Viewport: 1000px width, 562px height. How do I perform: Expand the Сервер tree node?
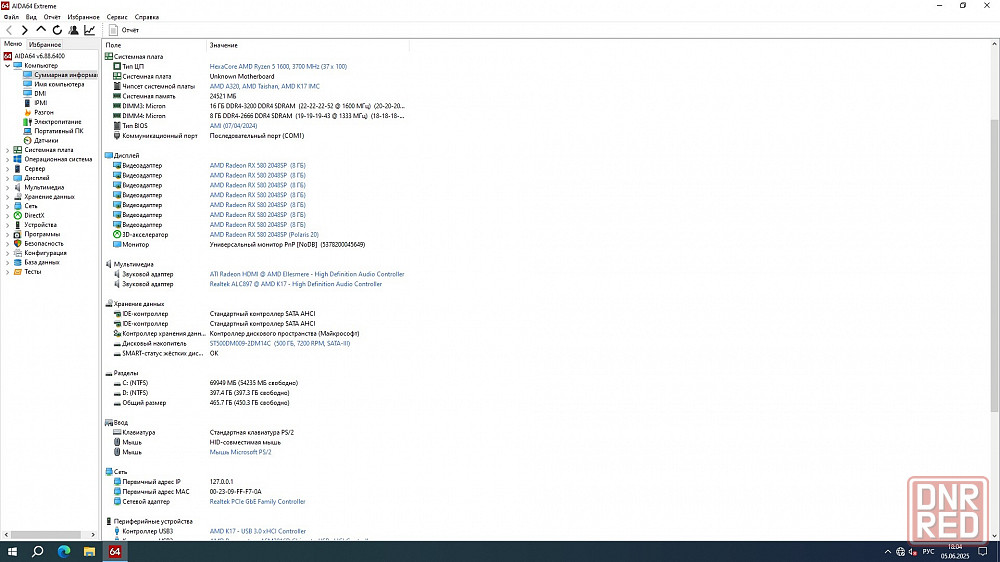click(8, 168)
